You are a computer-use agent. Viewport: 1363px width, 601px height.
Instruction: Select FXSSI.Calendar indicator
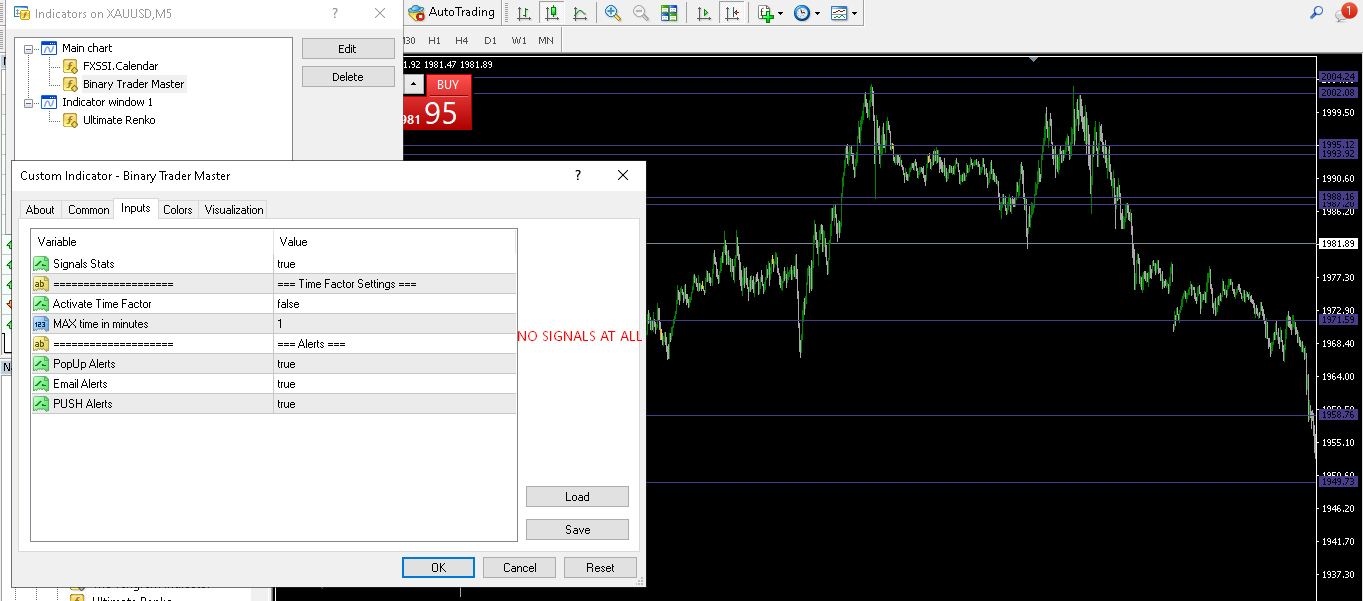[x=120, y=66]
